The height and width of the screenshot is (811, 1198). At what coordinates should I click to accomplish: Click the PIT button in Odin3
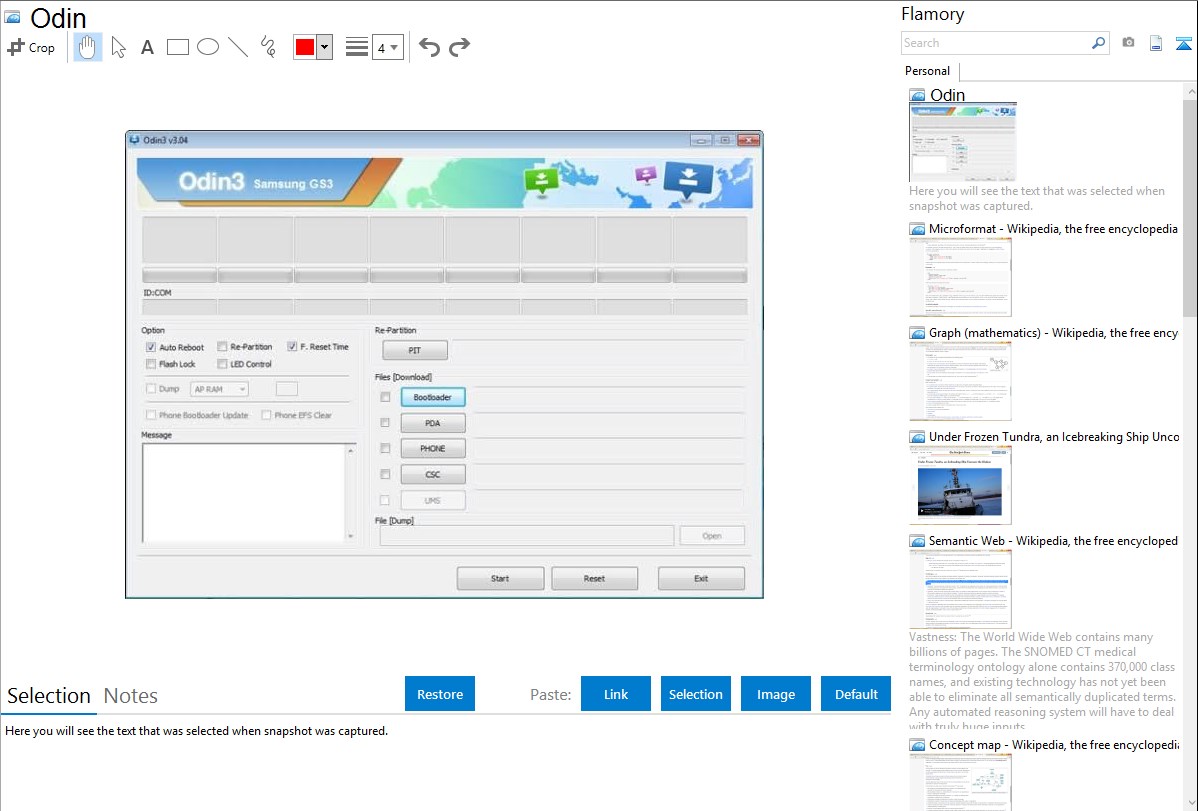415,350
